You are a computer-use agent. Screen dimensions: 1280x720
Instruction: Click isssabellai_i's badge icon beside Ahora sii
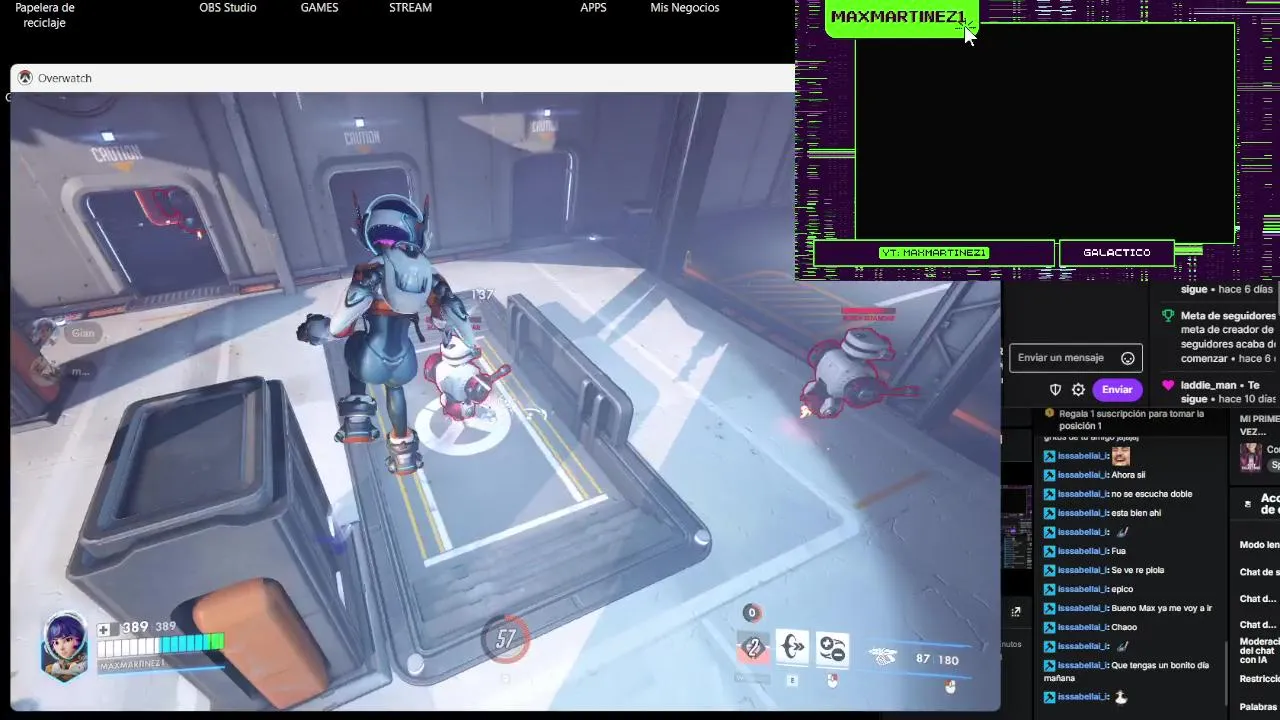(1049, 475)
